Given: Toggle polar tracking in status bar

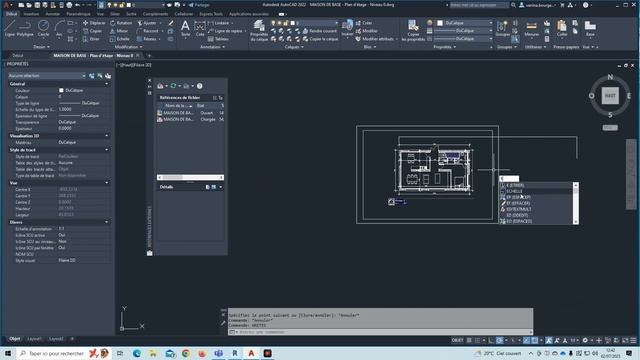Looking at the screenshot, I should (x=500, y=340).
